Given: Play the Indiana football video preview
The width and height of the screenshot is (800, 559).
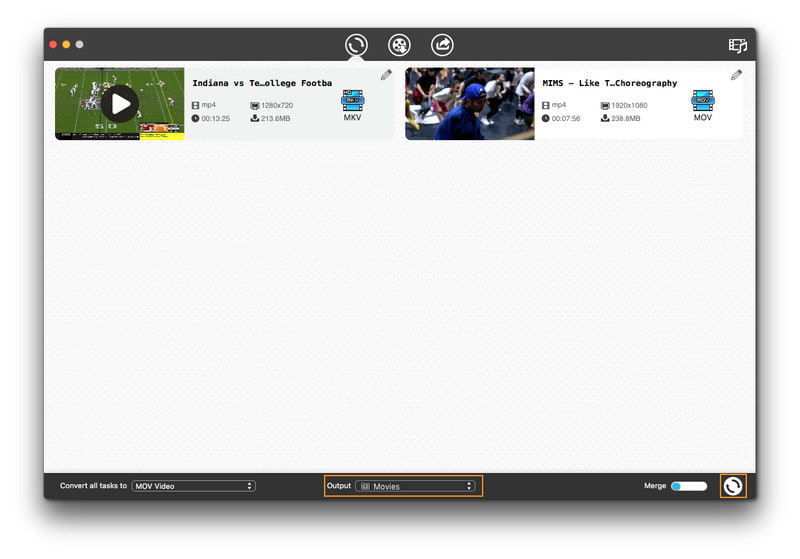Looking at the screenshot, I should click(x=120, y=104).
